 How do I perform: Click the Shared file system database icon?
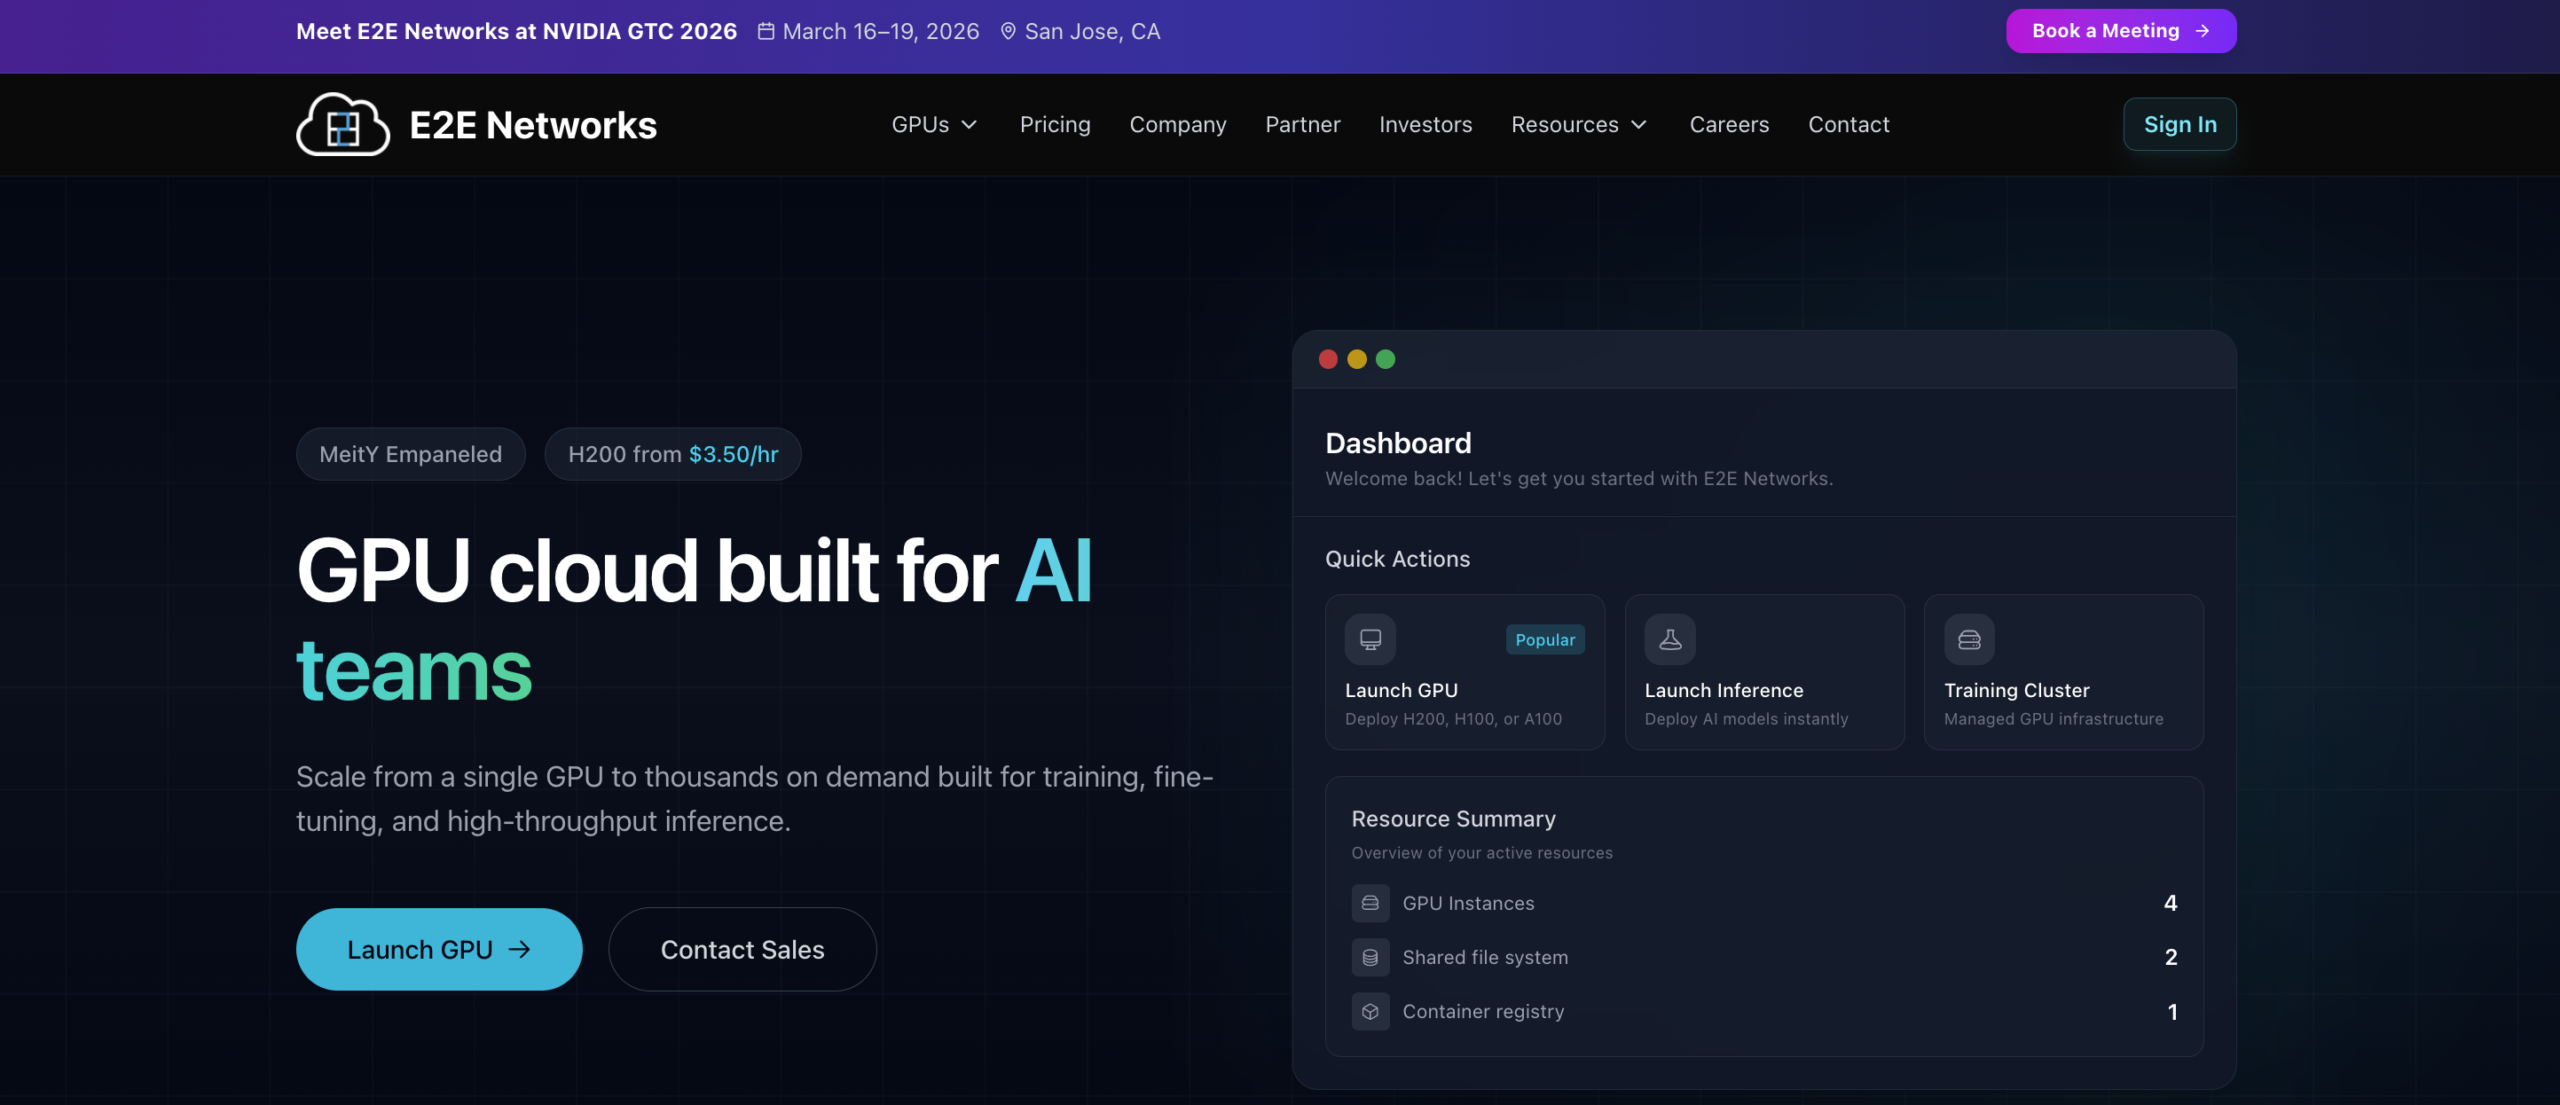tap(1370, 957)
